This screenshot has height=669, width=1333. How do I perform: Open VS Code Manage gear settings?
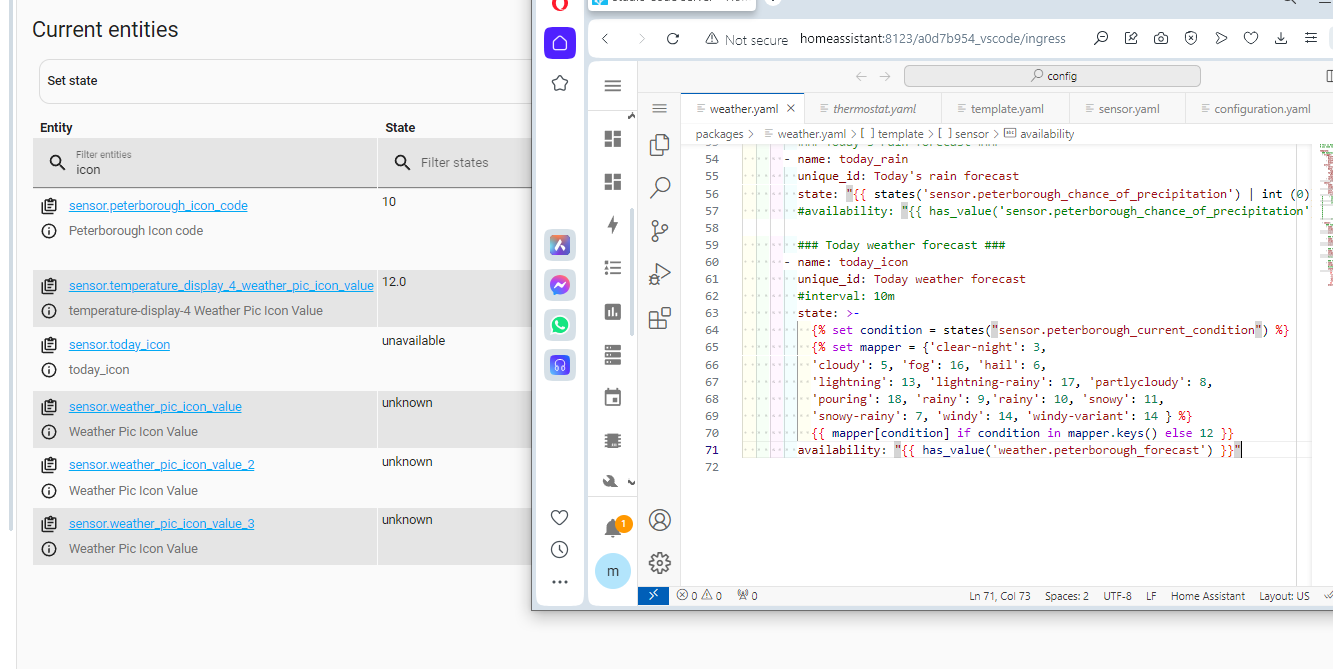pyautogui.click(x=659, y=562)
